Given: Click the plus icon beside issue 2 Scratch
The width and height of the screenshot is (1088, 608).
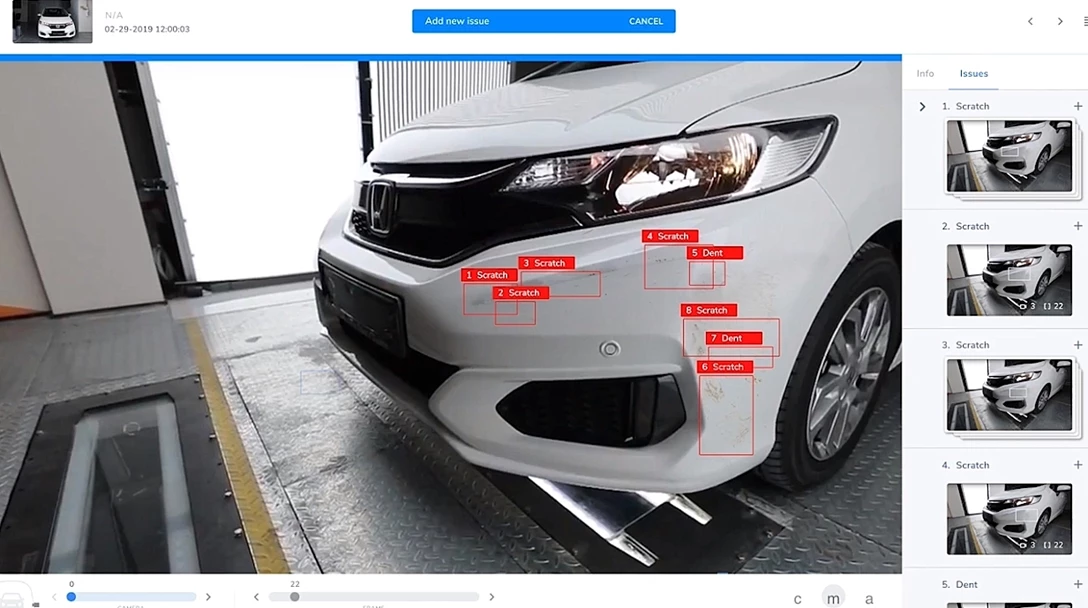Looking at the screenshot, I should pyautogui.click(x=1078, y=226).
